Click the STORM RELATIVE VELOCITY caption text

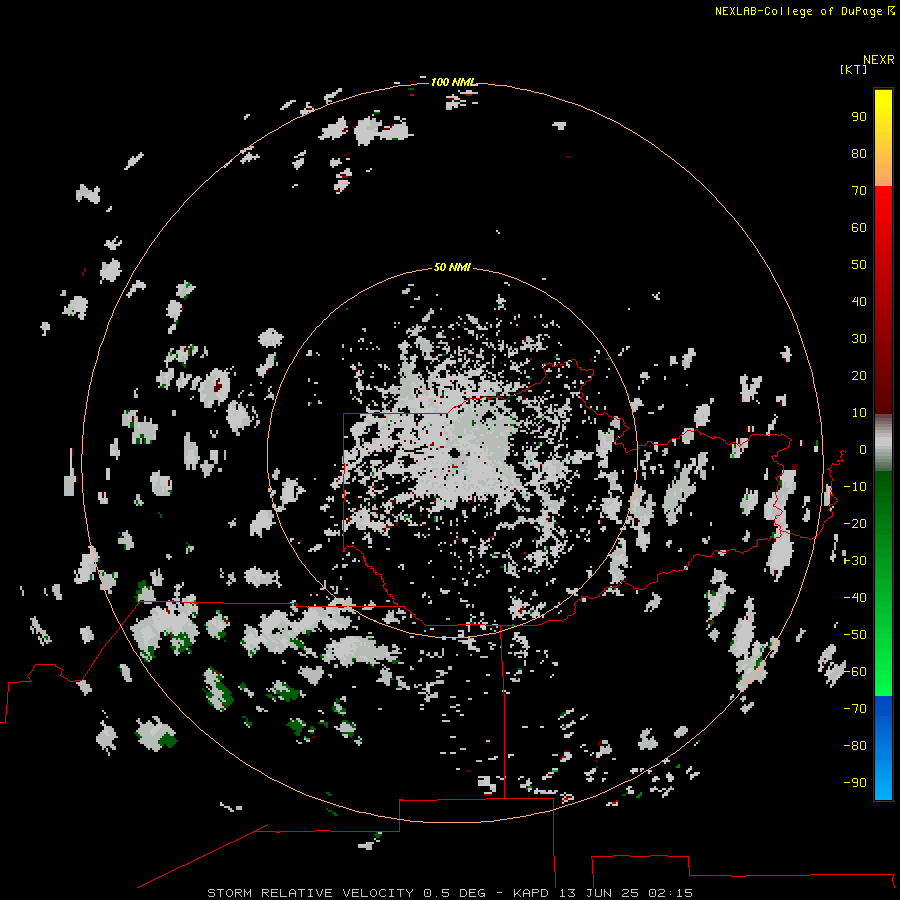coord(310,893)
